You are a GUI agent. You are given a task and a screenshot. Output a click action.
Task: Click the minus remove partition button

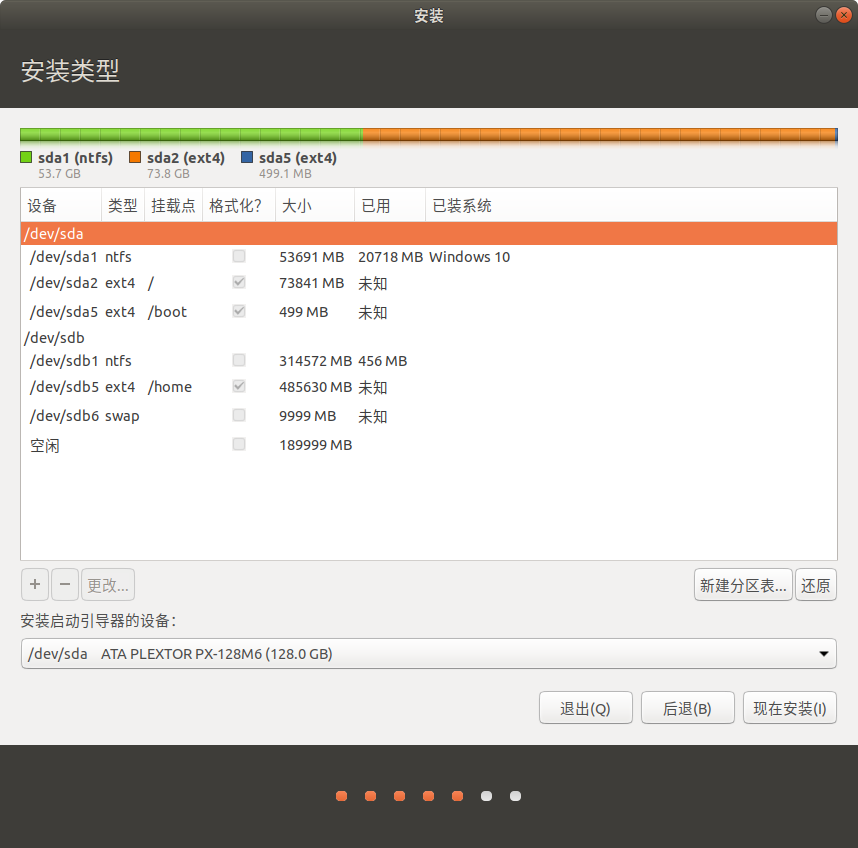pyautogui.click(x=65, y=584)
